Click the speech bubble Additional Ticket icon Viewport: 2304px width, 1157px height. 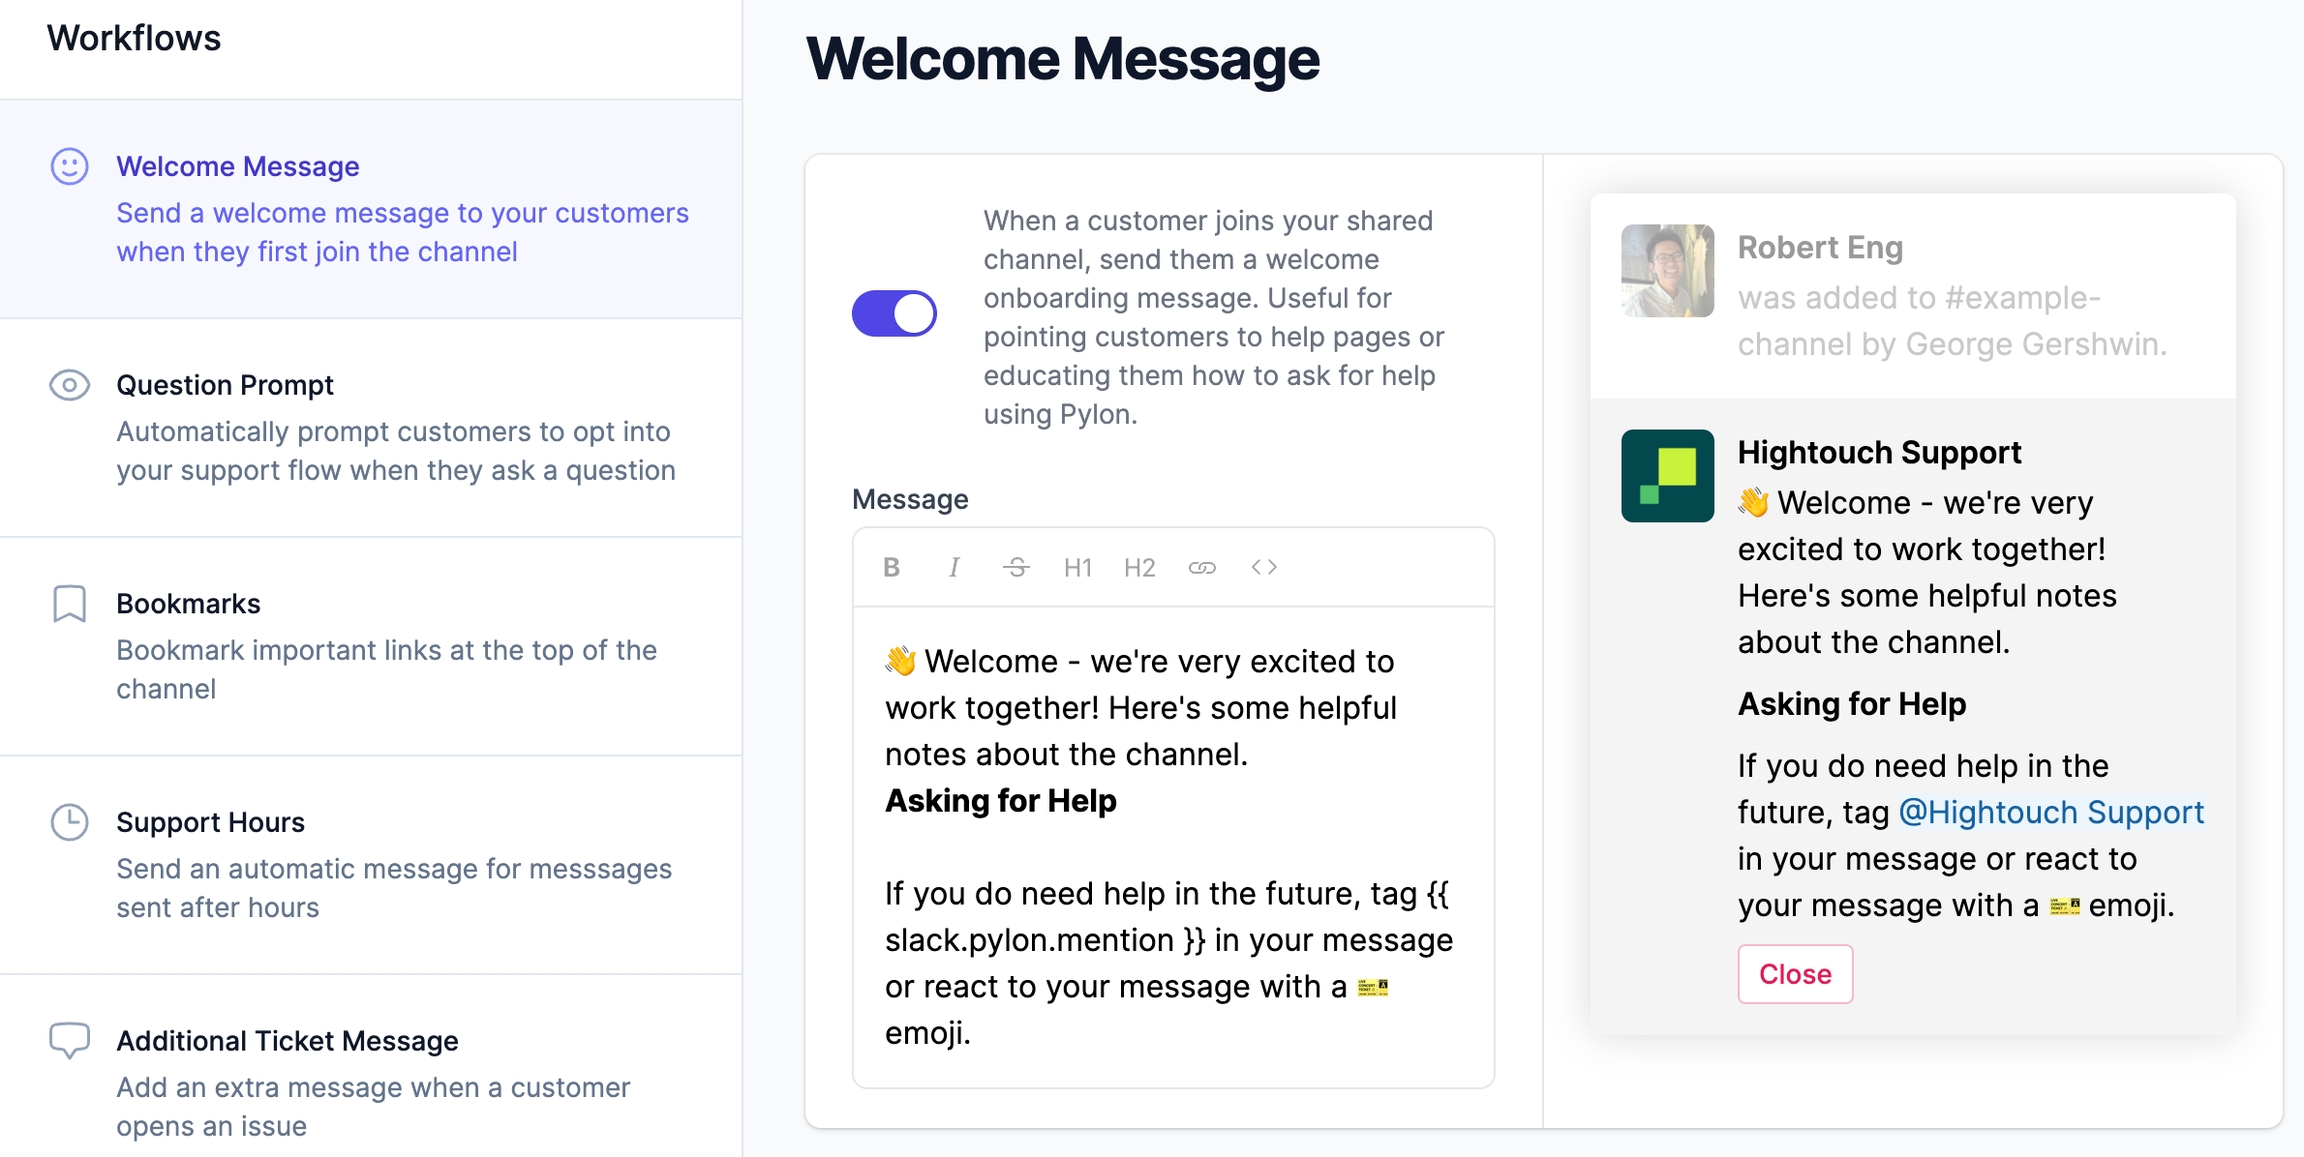[x=70, y=1041]
